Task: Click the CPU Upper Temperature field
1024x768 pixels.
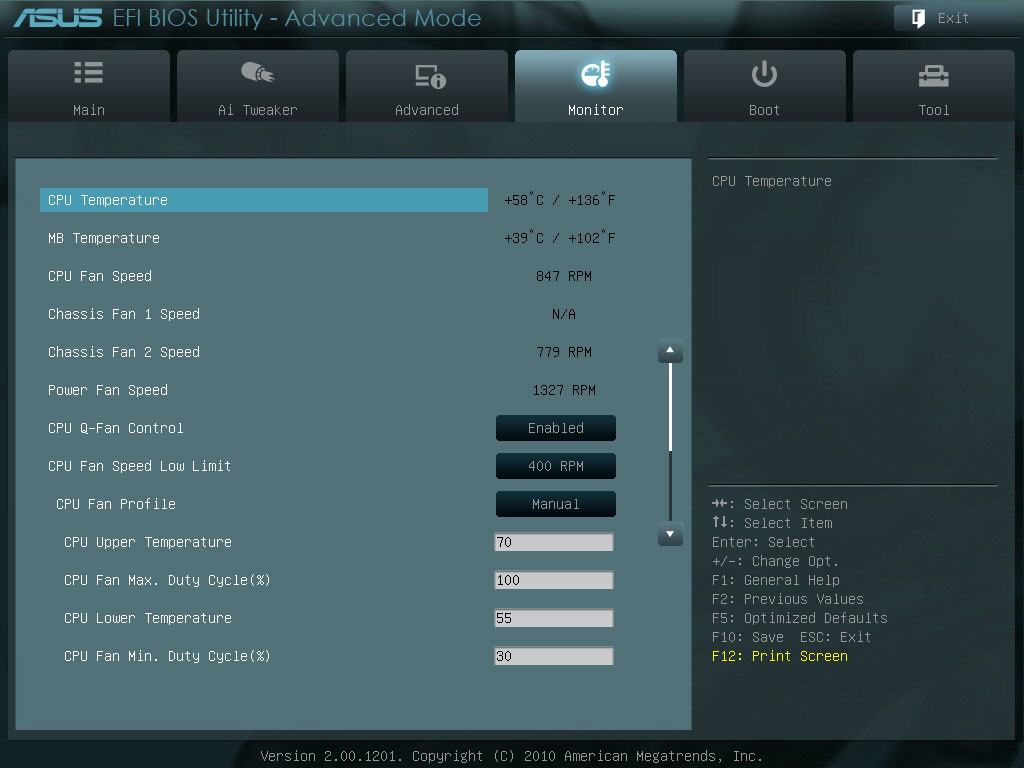Action: [554, 542]
